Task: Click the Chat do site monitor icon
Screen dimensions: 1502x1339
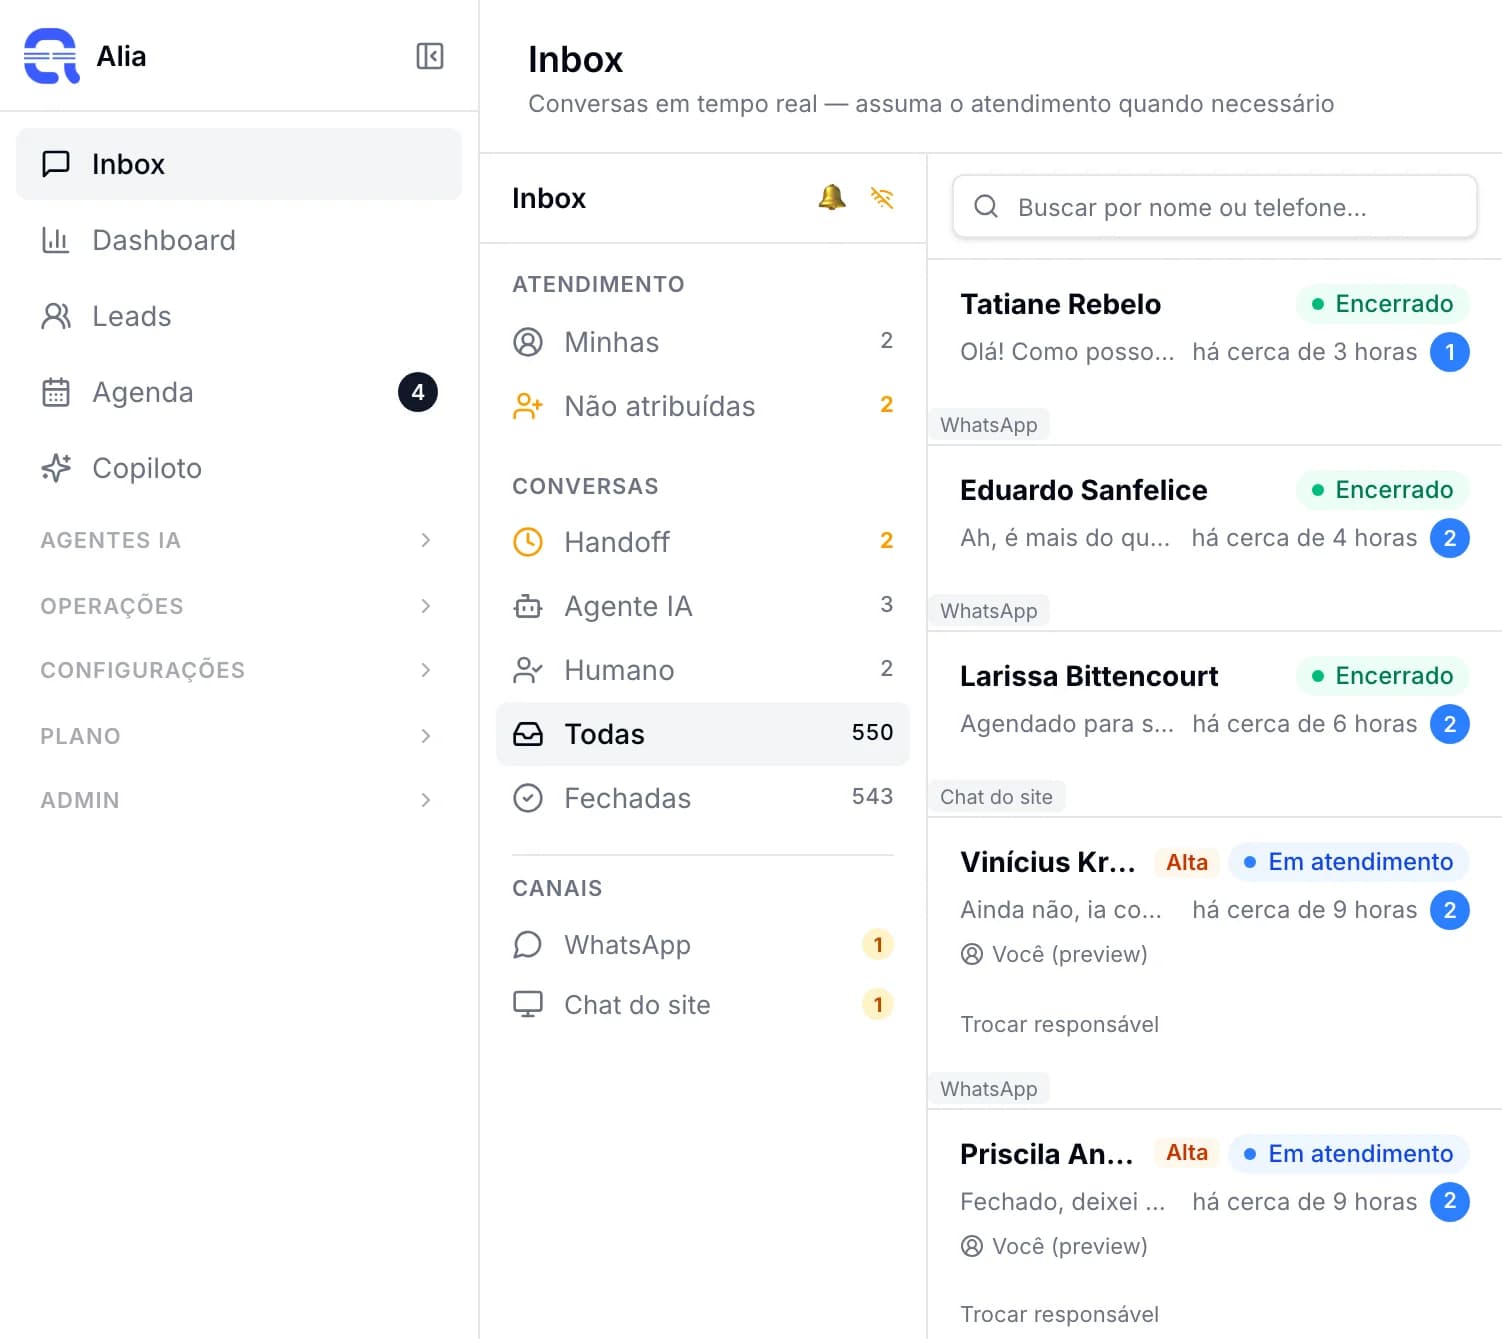Action: tap(528, 1005)
